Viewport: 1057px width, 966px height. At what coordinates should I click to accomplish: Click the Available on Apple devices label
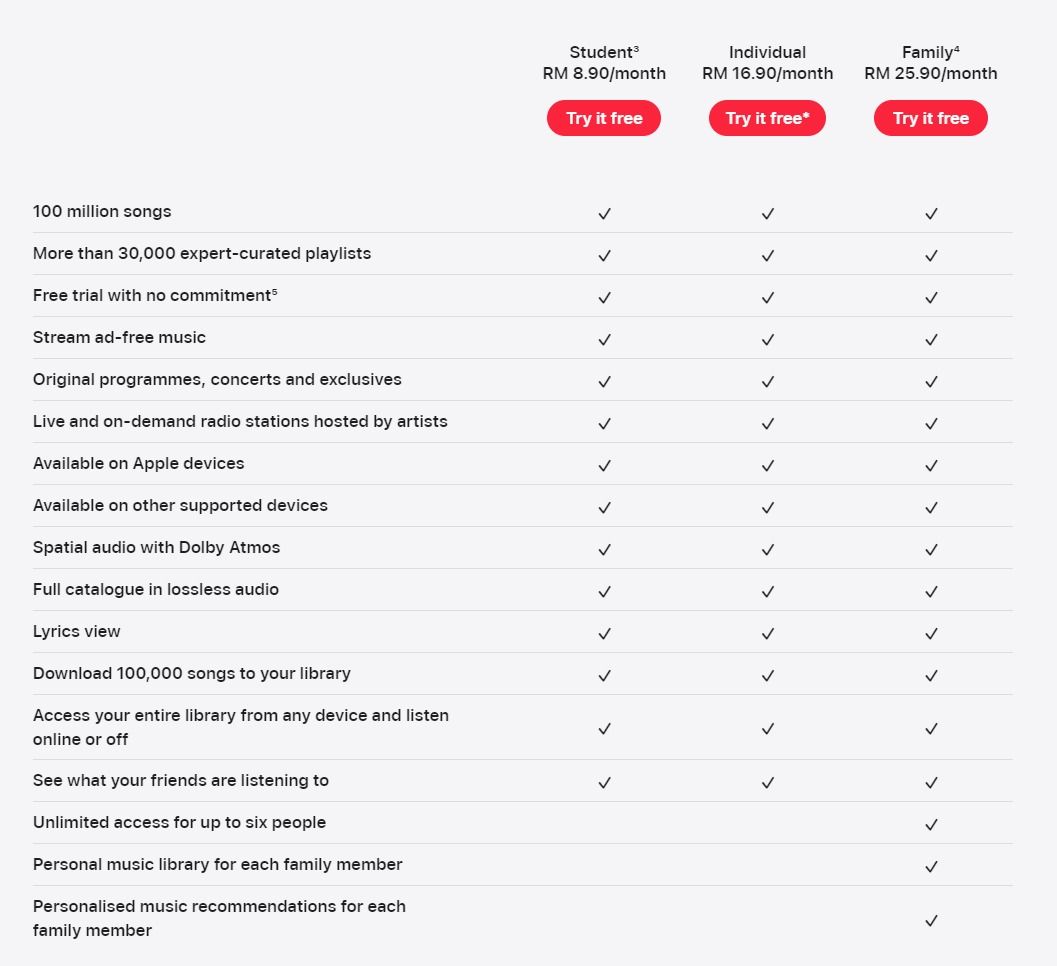tap(138, 463)
